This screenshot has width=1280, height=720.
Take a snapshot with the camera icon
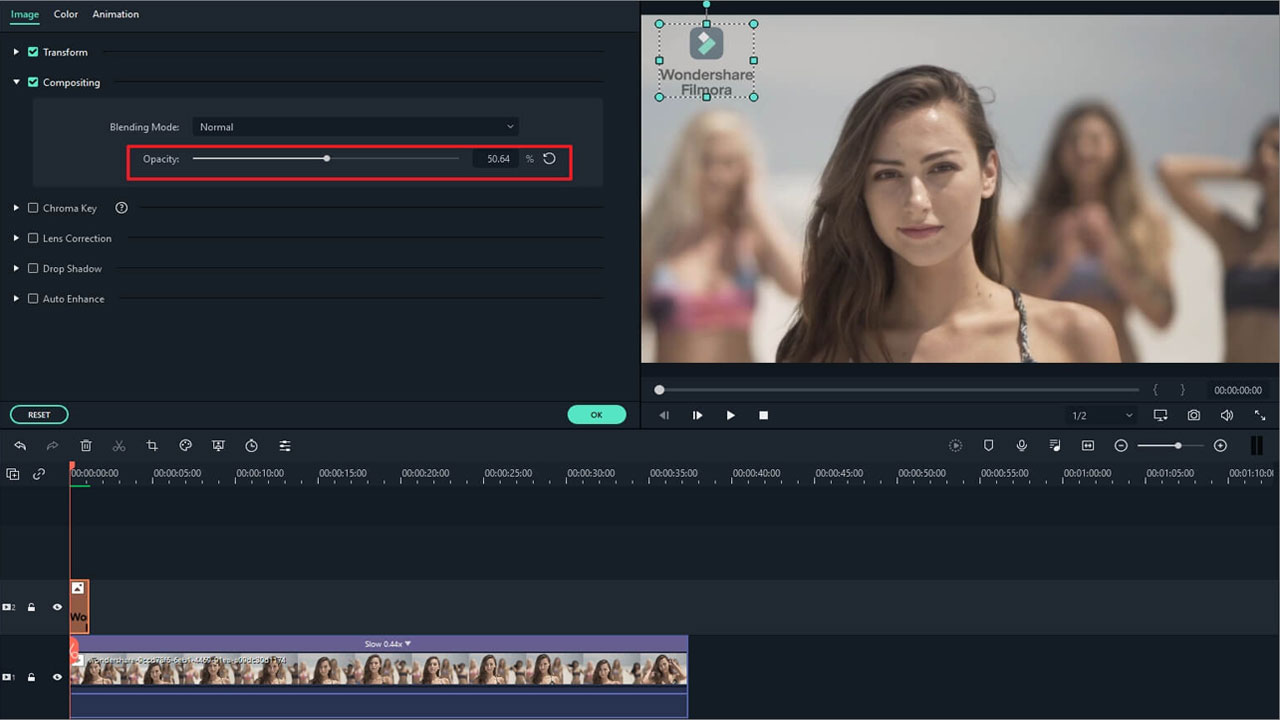(1194, 415)
